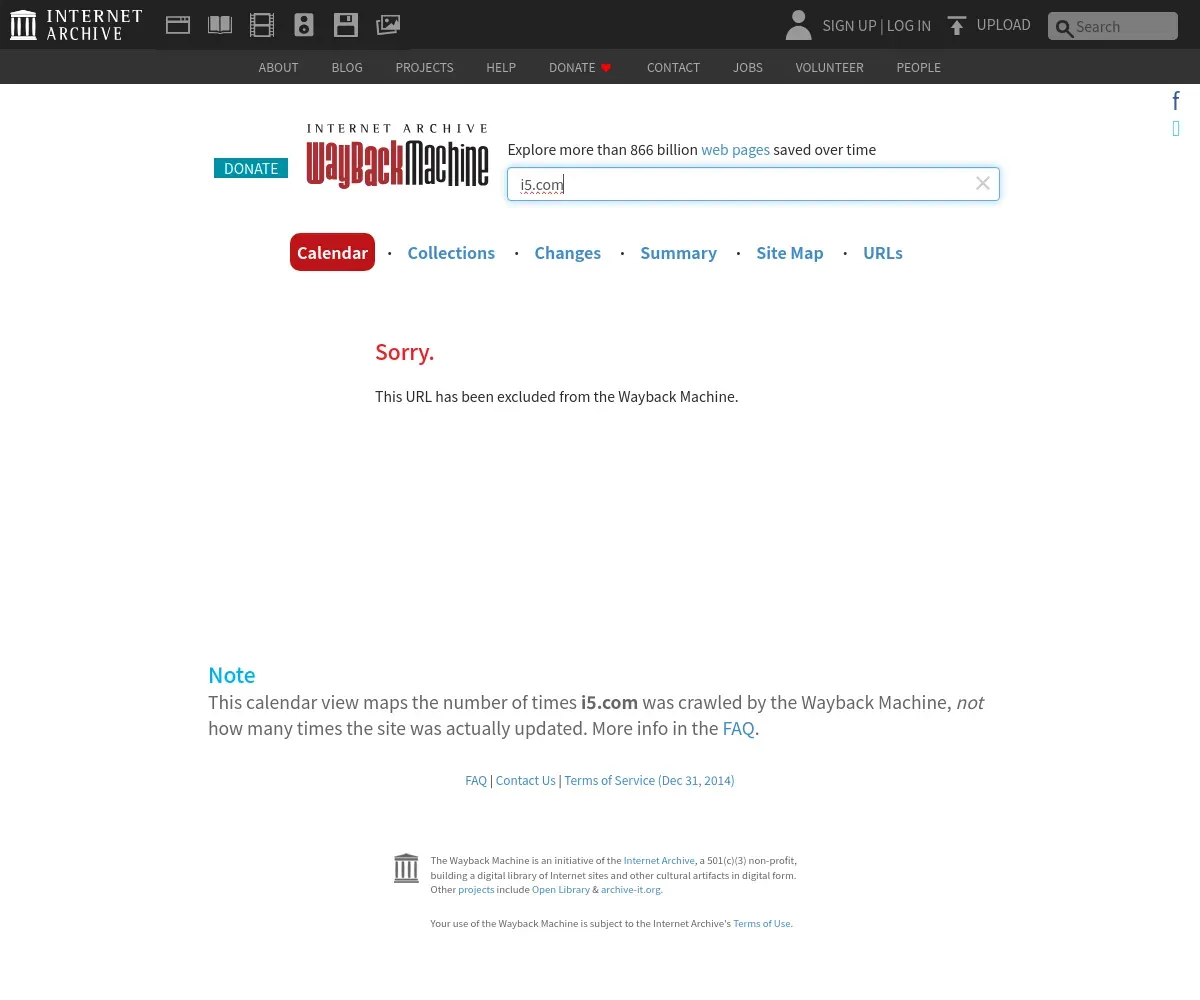Follow the Open Library link
This screenshot has width=1200, height=1000.
coord(561,890)
